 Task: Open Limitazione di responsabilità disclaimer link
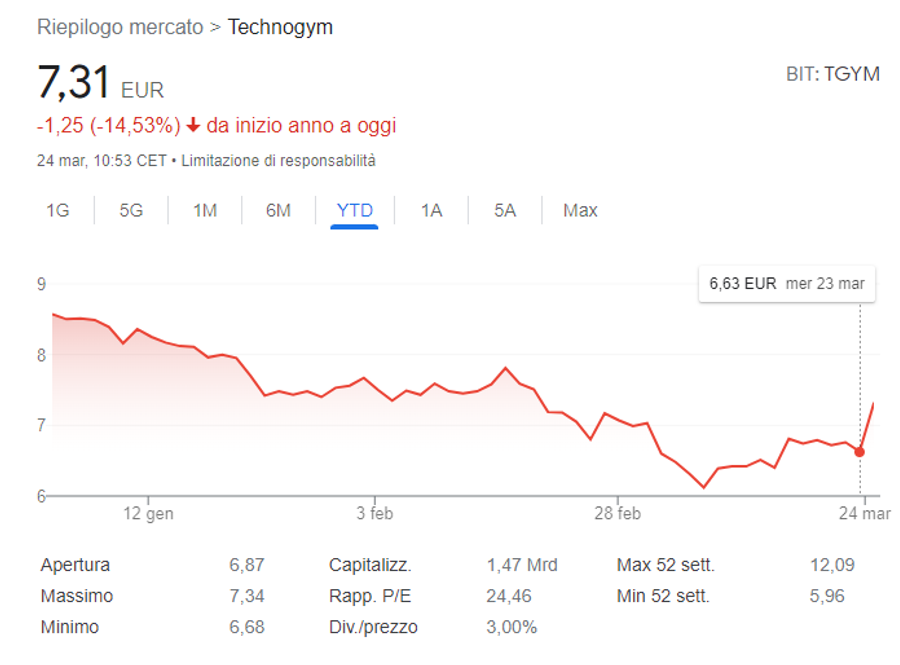(278, 161)
